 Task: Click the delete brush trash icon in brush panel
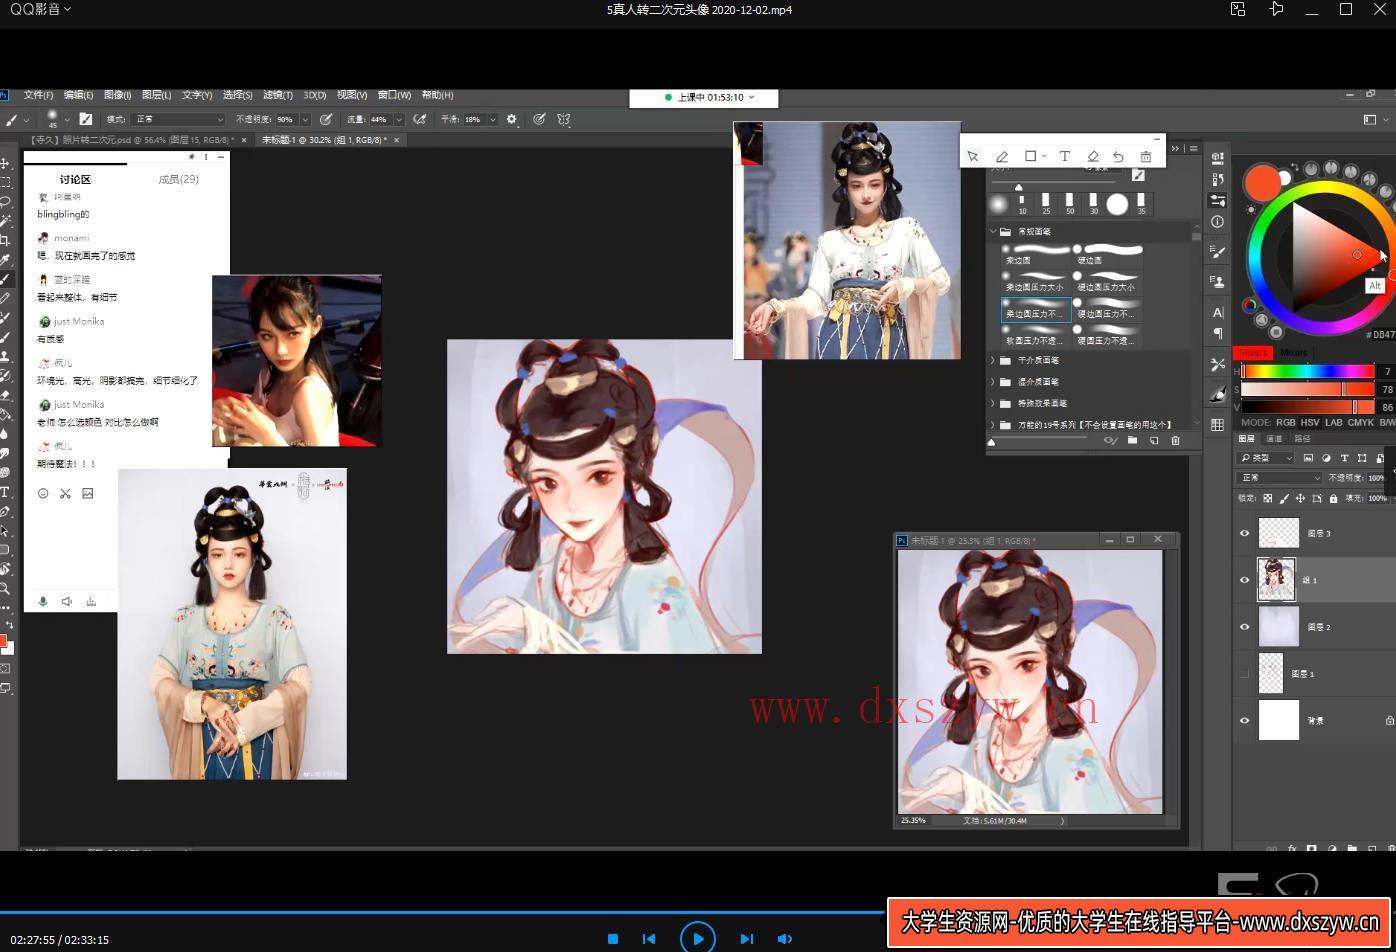1175,440
